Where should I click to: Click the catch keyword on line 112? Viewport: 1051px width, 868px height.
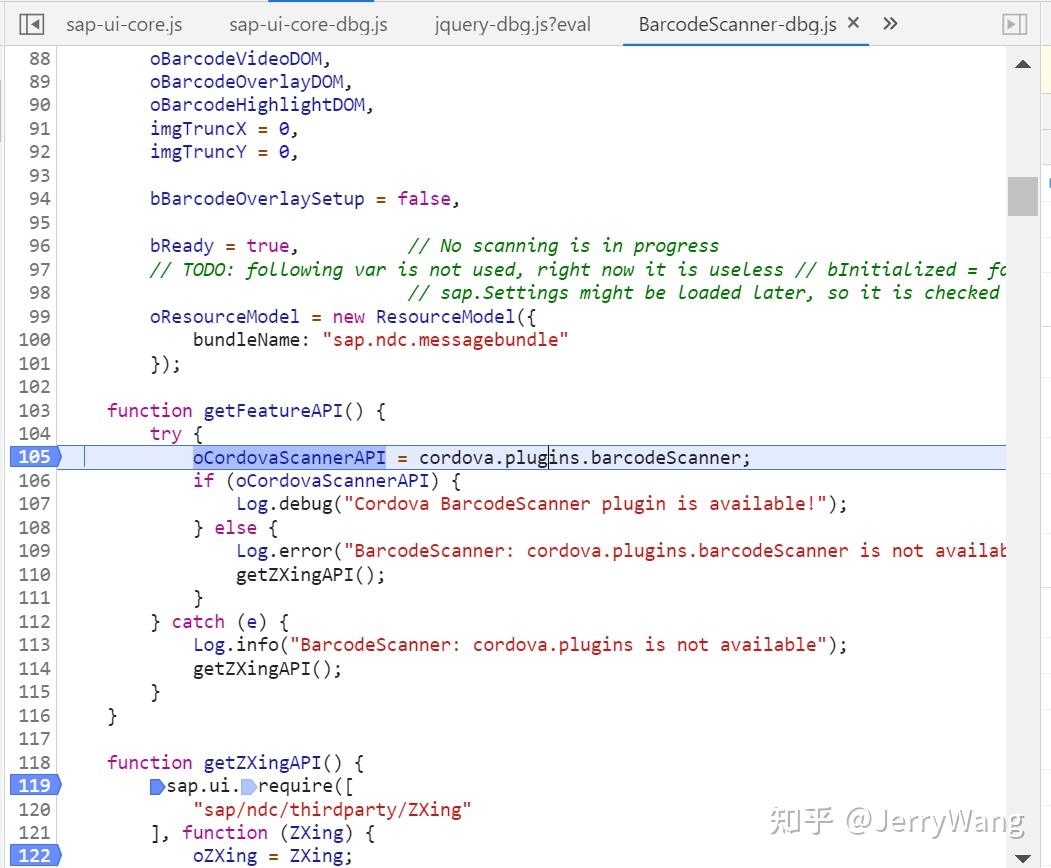pyautogui.click(x=198, y=621)
